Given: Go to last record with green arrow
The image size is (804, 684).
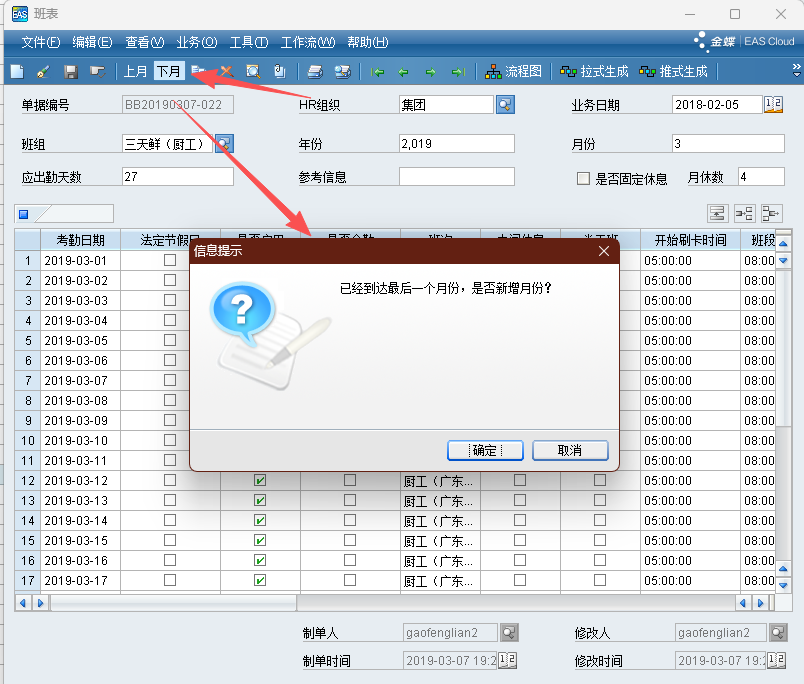Looking at the screenshot, I should point(458,72).
